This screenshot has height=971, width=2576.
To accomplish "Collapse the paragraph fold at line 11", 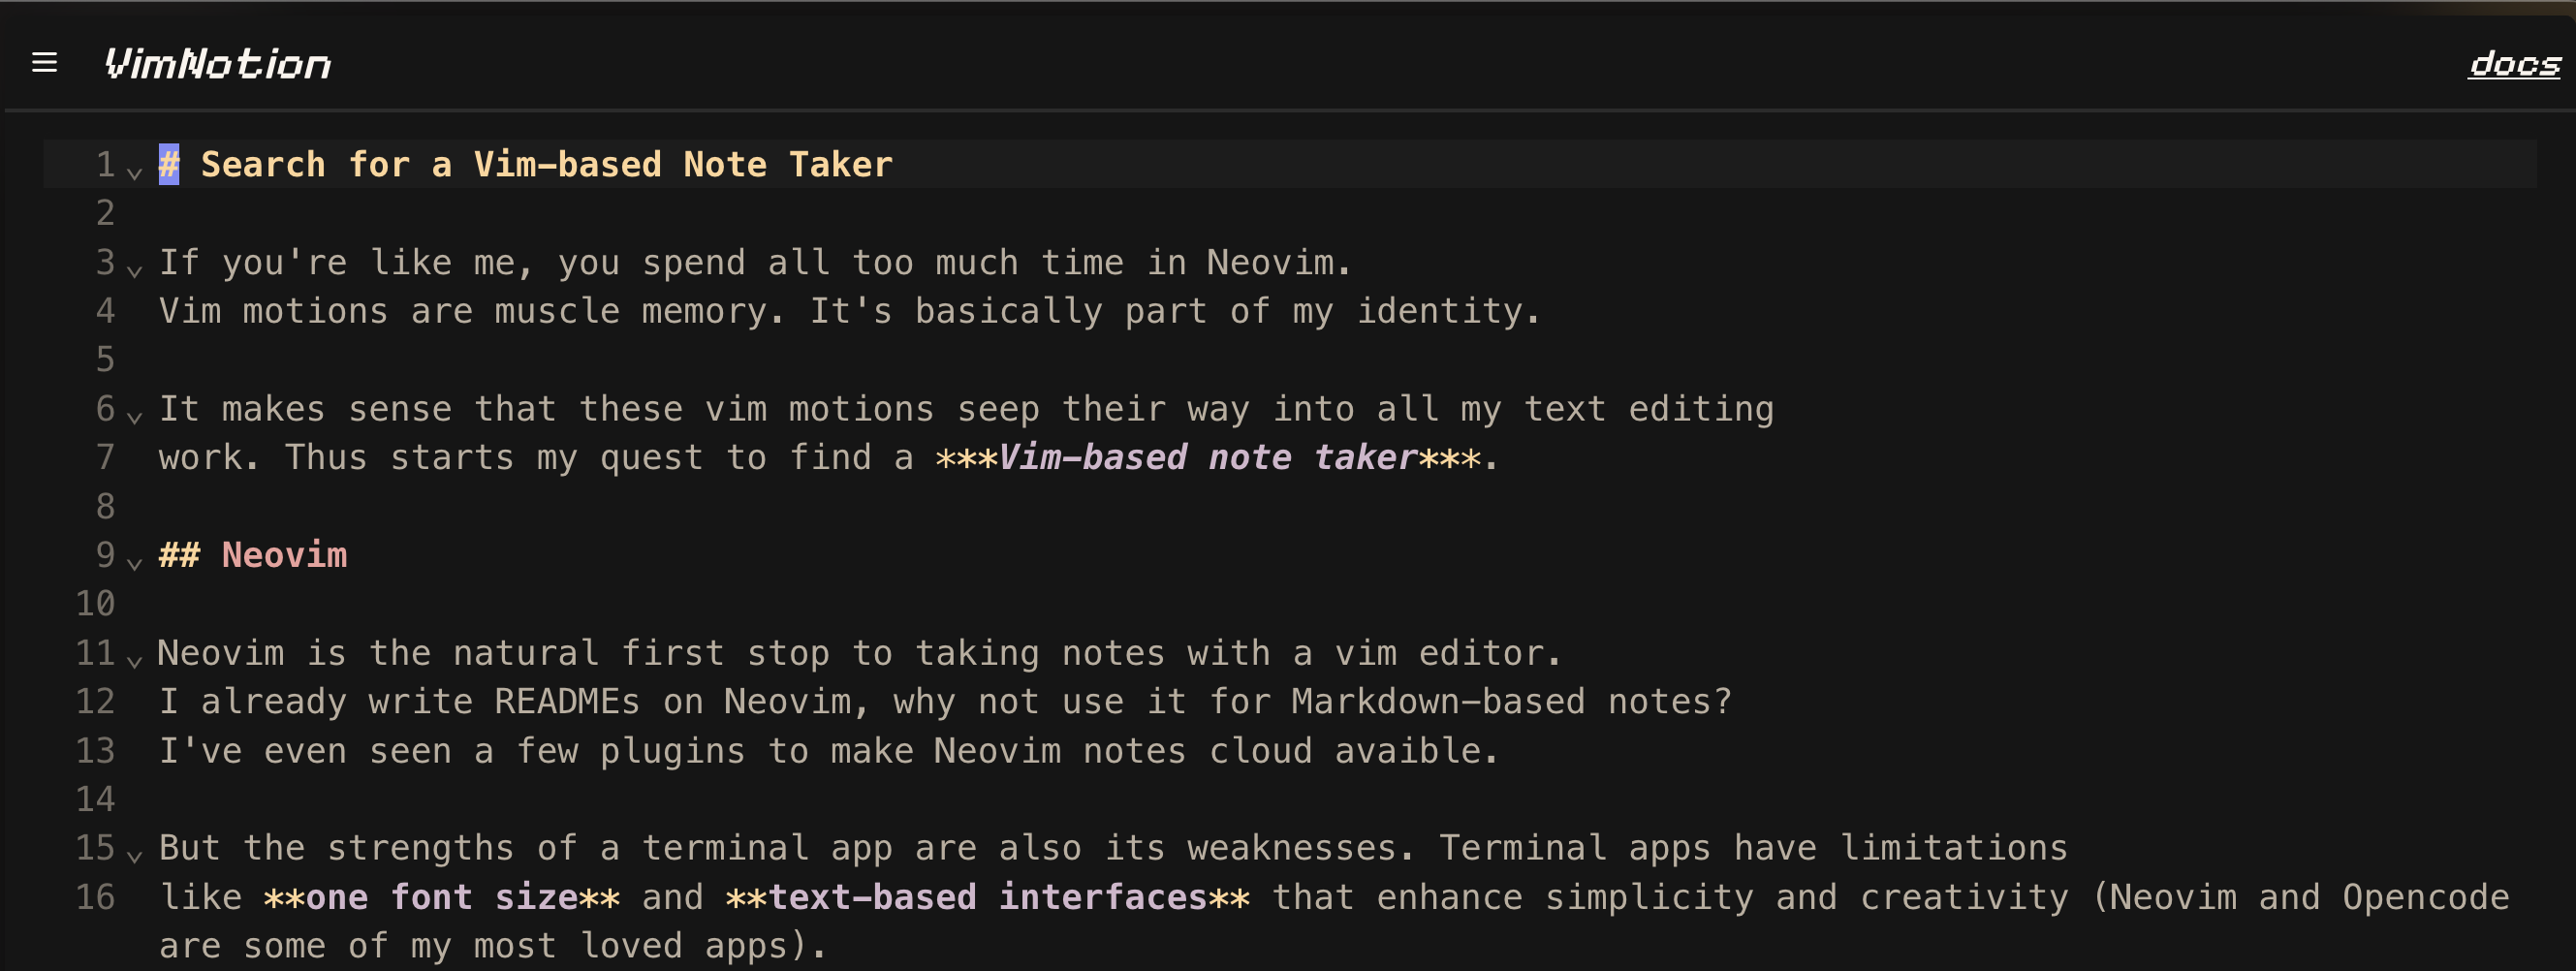I will [x=135, y=661].
